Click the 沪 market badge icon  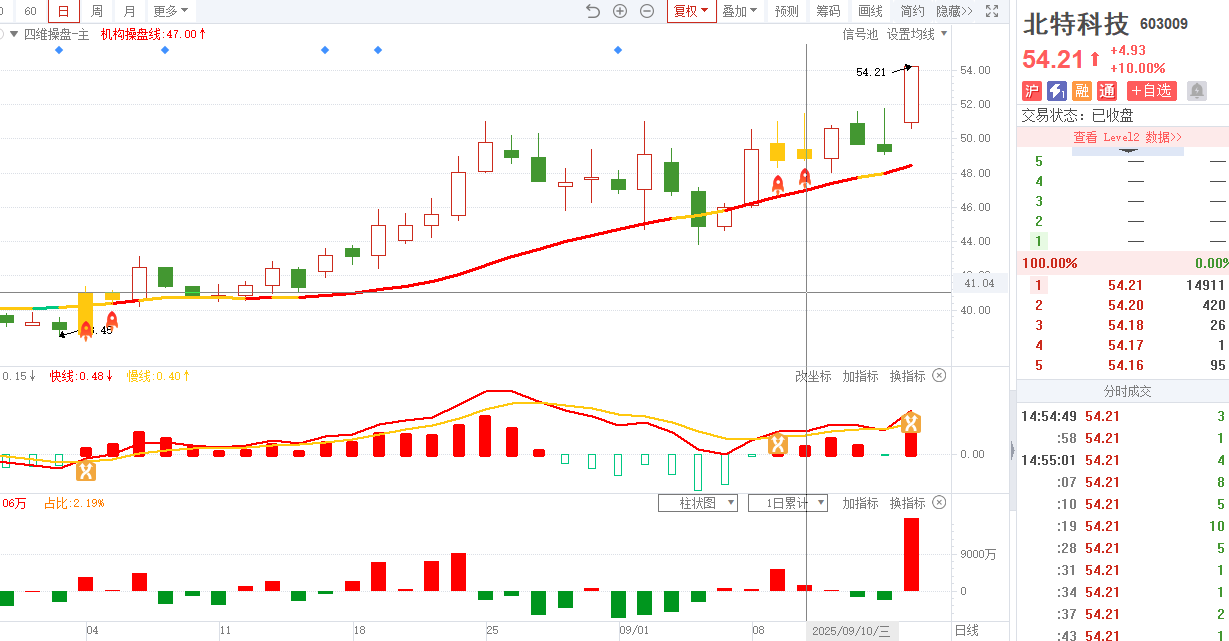[1032, 91]
